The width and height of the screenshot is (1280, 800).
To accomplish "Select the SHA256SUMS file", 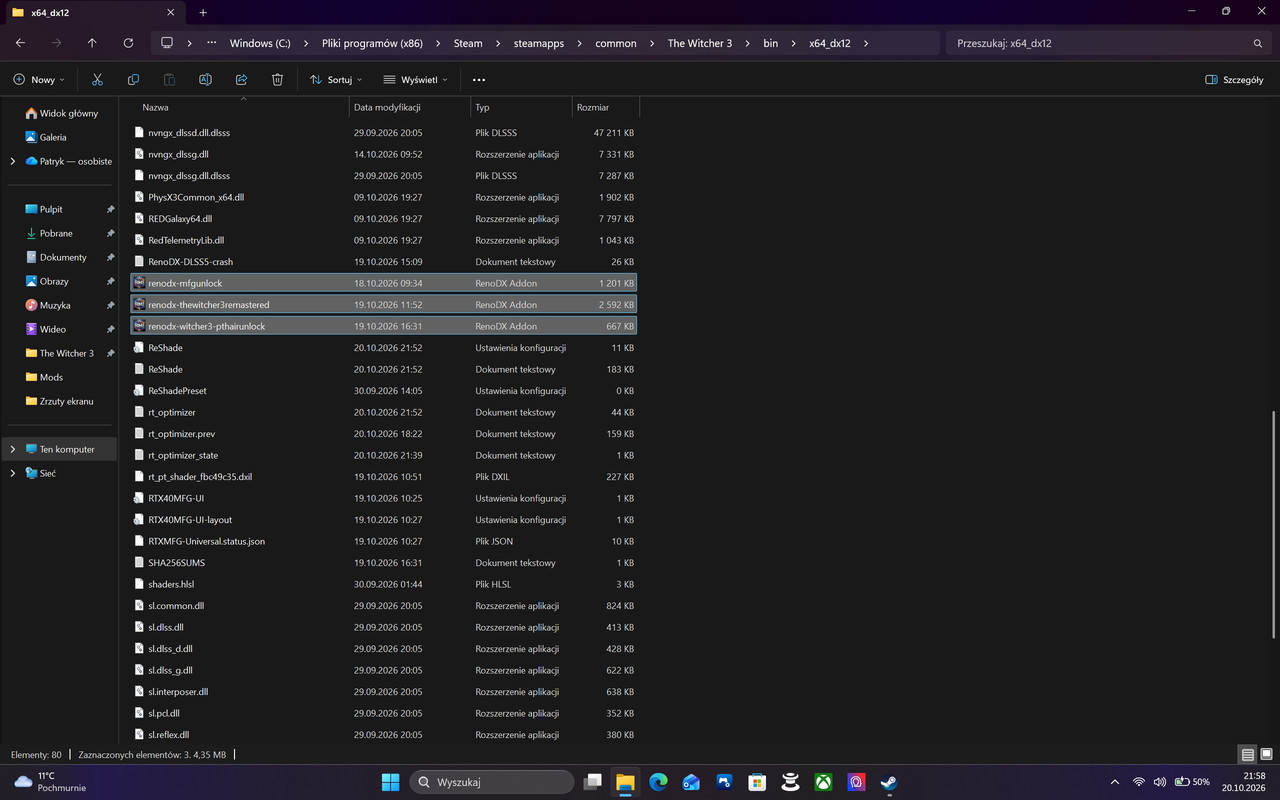I will point(384,562).
